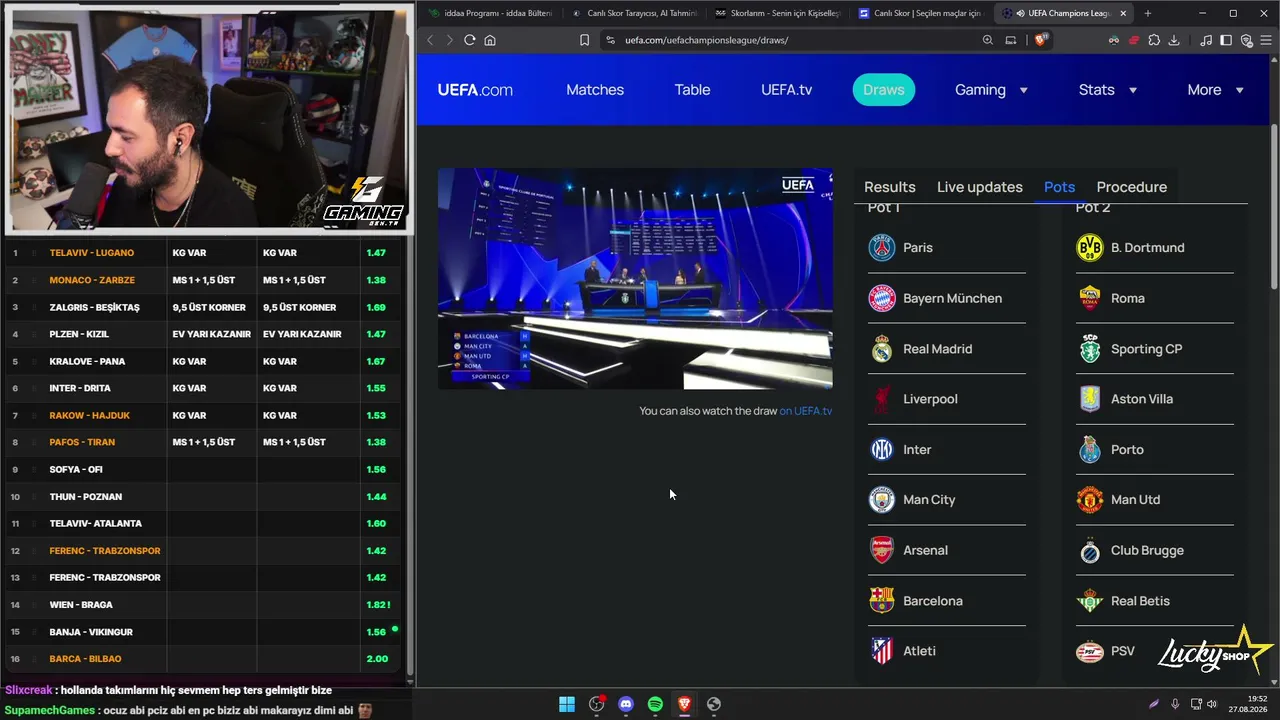Select the Draws navigation pill
1280x720 pixels.
(884, 90)
